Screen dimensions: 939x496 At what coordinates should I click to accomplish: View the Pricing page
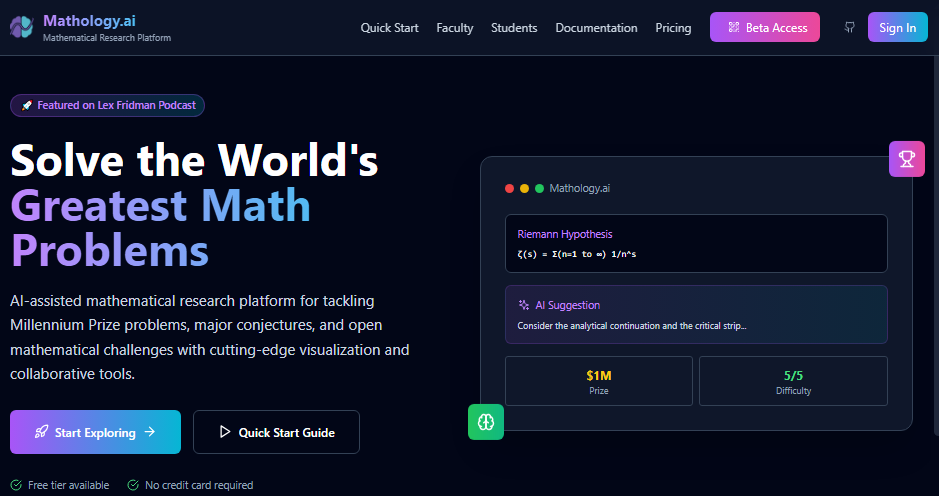point(673,28)
